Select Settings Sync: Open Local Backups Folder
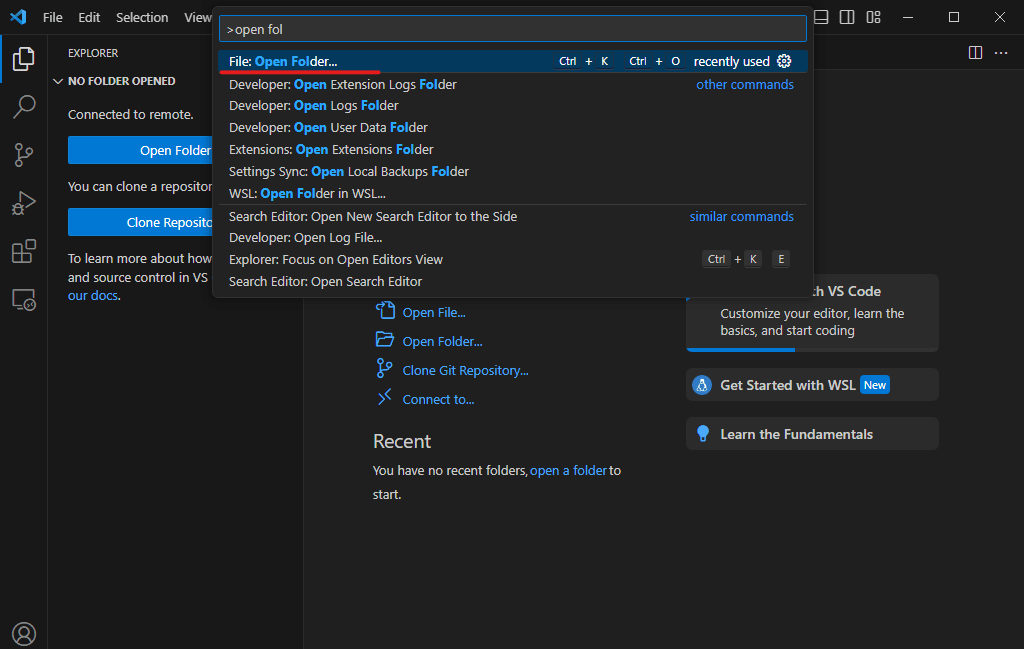The height and width of the screenshot is (649, 1024). [x=513, y=172]
